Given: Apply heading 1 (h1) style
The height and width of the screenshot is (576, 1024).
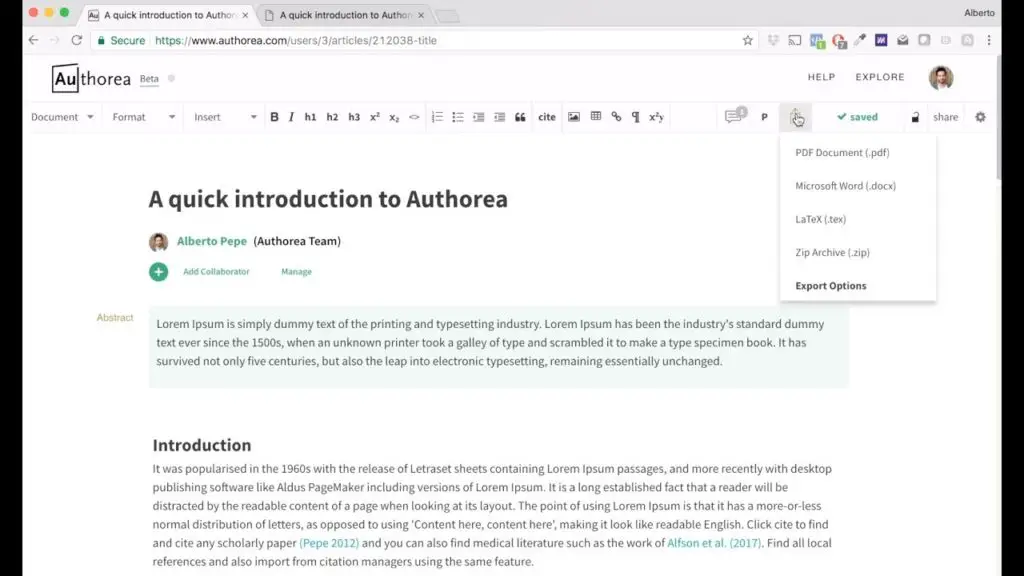Looking at the screenshot, I should point(310,117).
